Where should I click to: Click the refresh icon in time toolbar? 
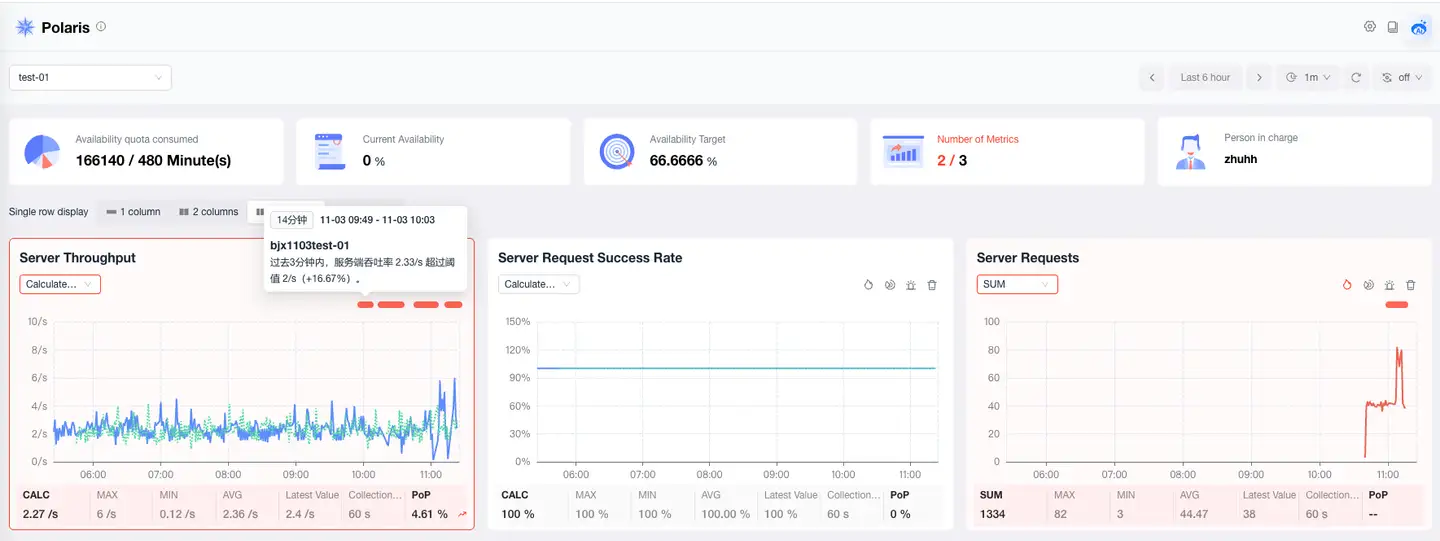pyautogui.click(x=1356, y=77)
